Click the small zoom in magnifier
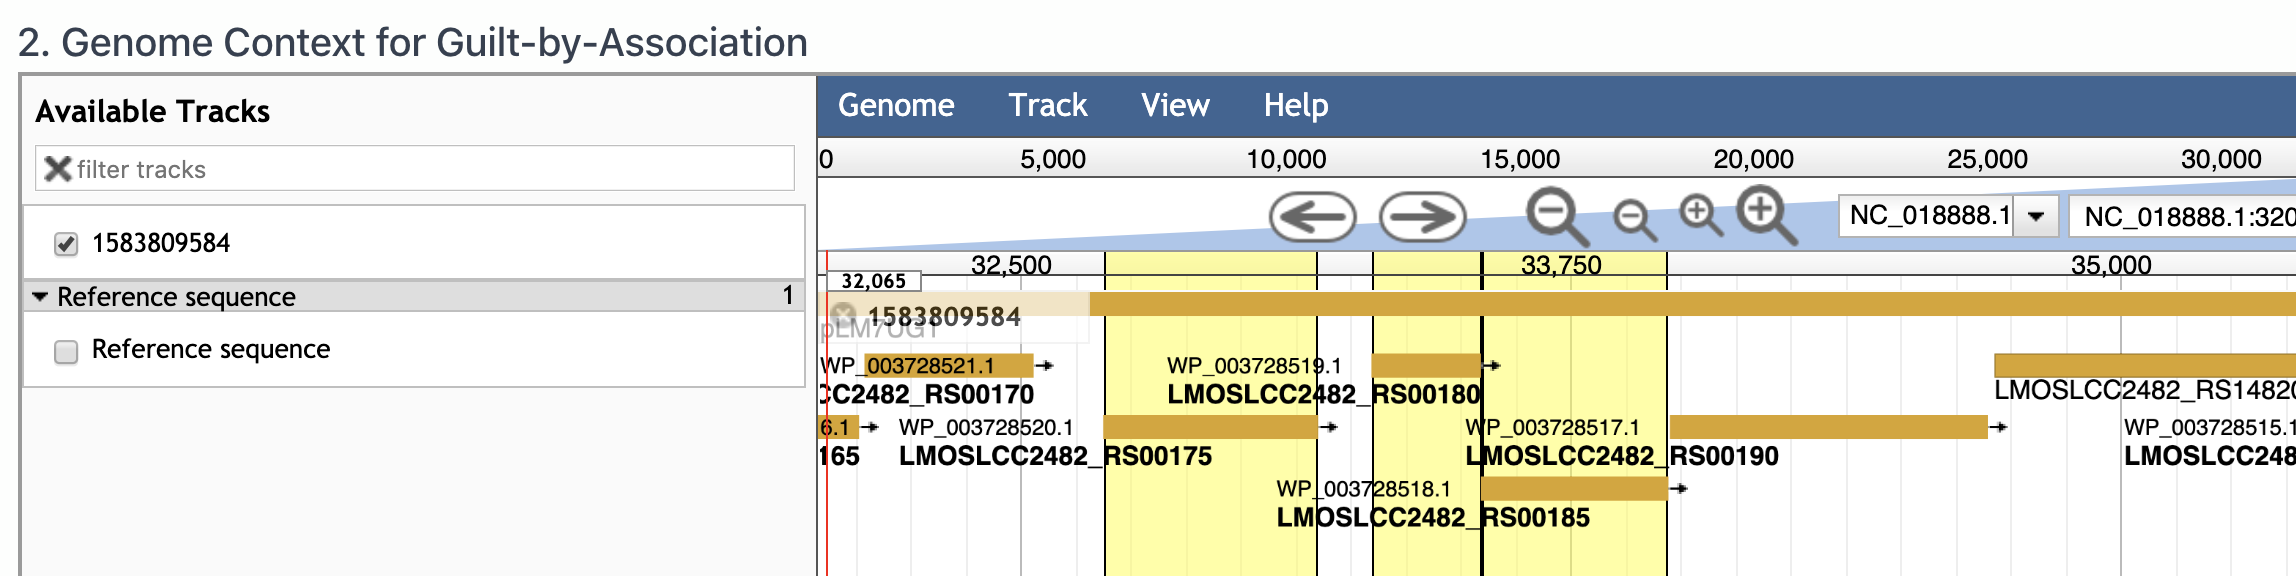The height and width of the screenshot is (576, 2296). (1701, 215)
